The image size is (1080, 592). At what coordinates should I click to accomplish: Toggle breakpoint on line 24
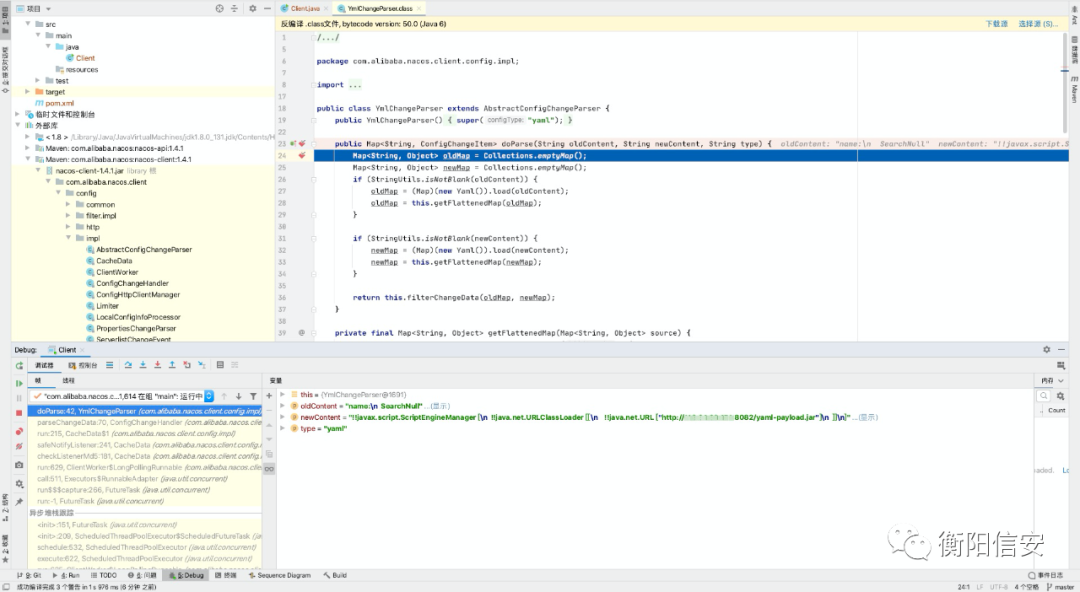302,156
